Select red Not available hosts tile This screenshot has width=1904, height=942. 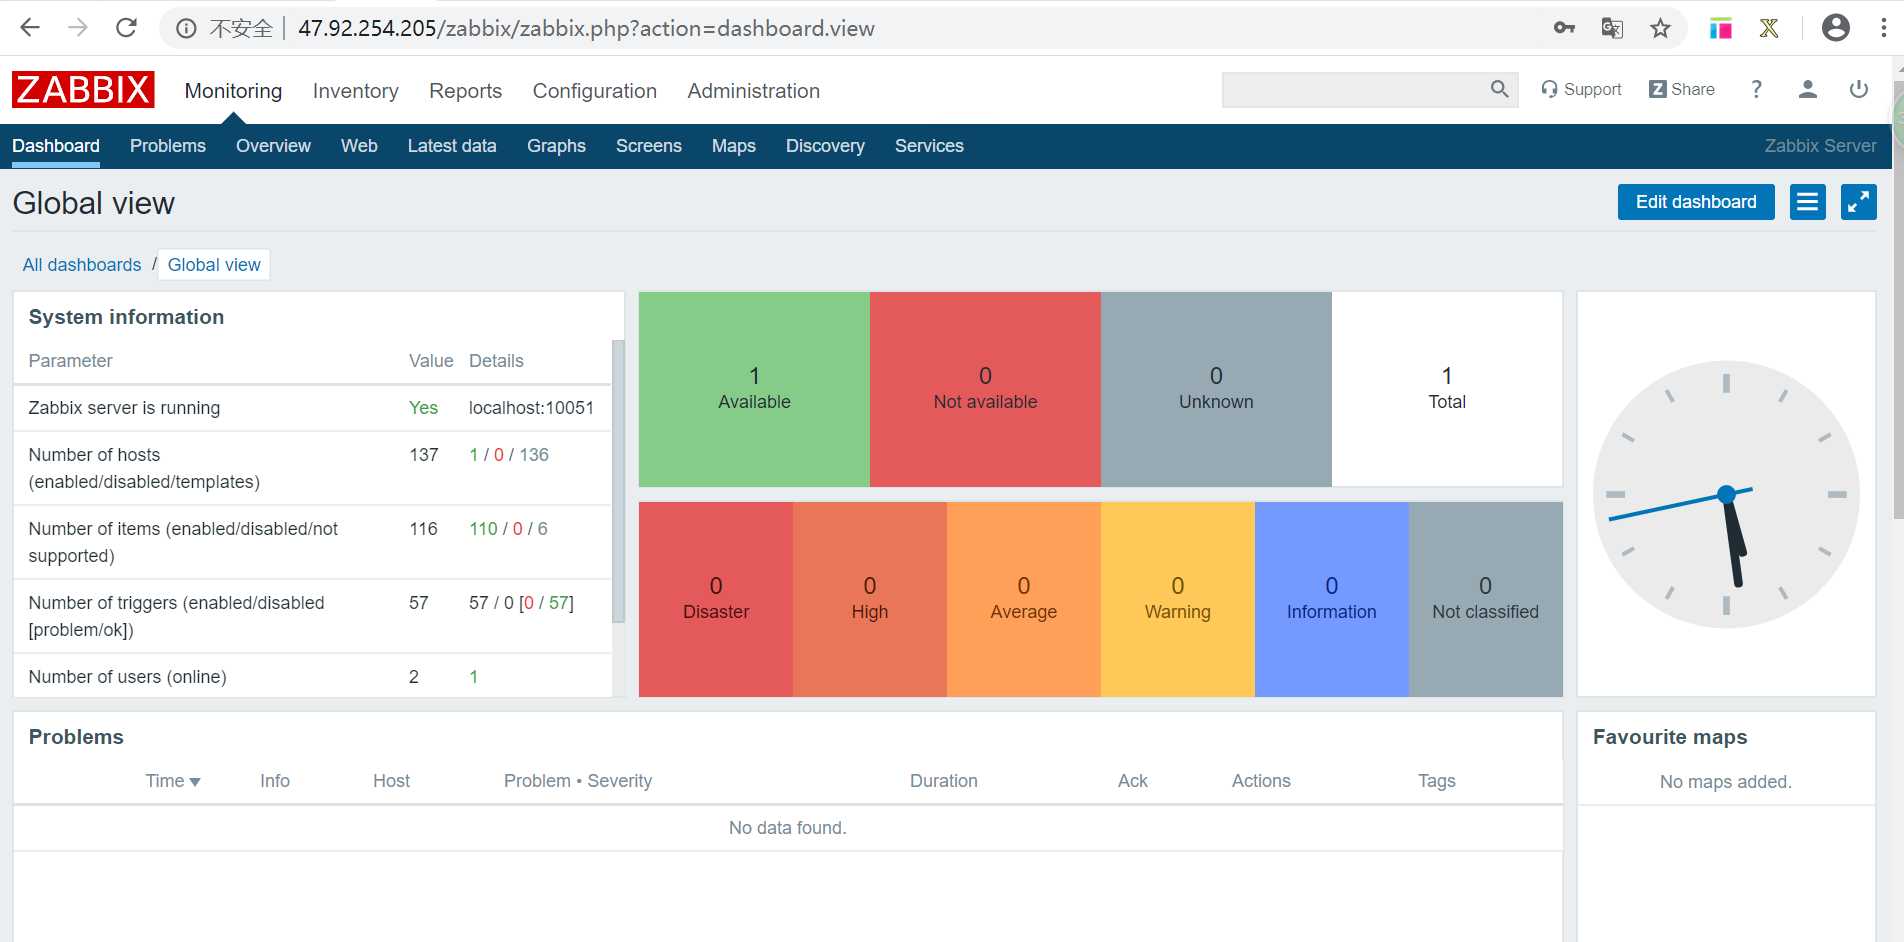pos(985,389)
